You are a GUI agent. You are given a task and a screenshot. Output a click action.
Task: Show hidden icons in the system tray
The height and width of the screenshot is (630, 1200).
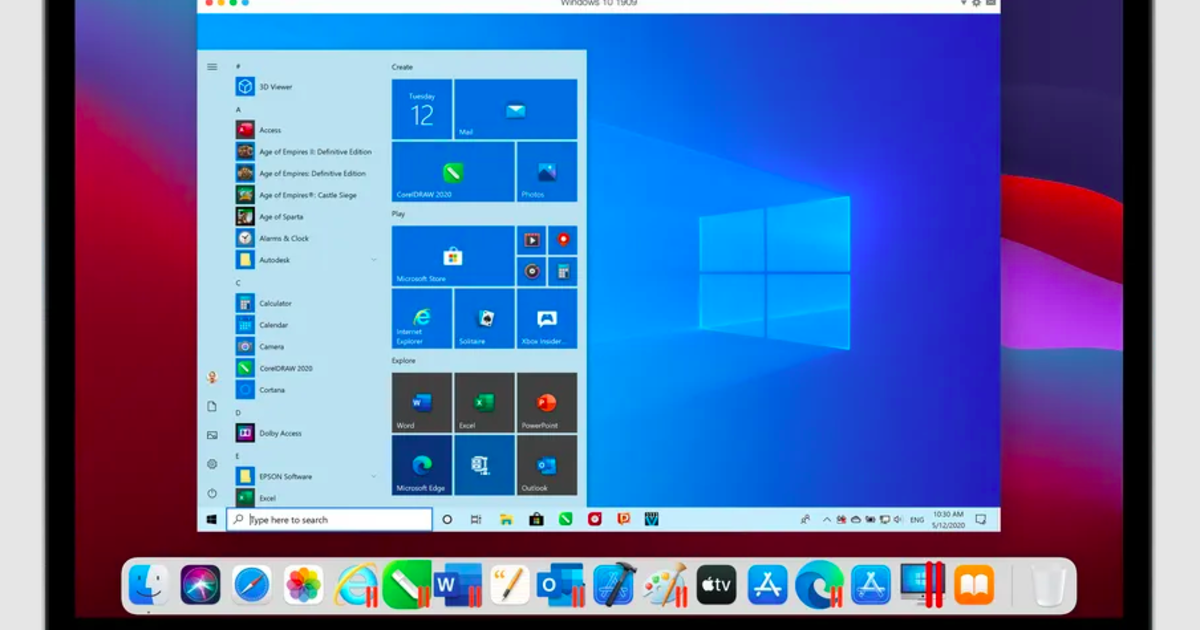(x=827, y=520)
